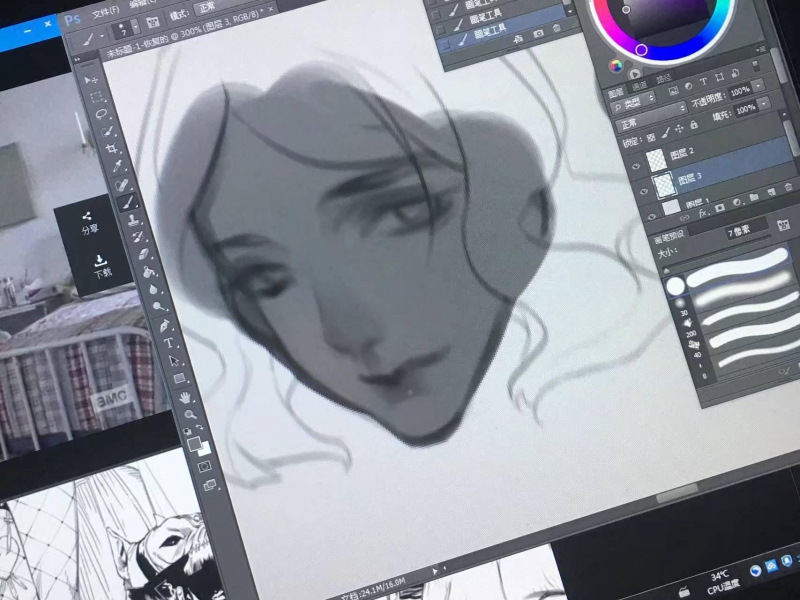Image resolution: width=800 pixels, height=600 pixels.
Task: Delete the history state with the trash icon
Action: click(557, 28)
